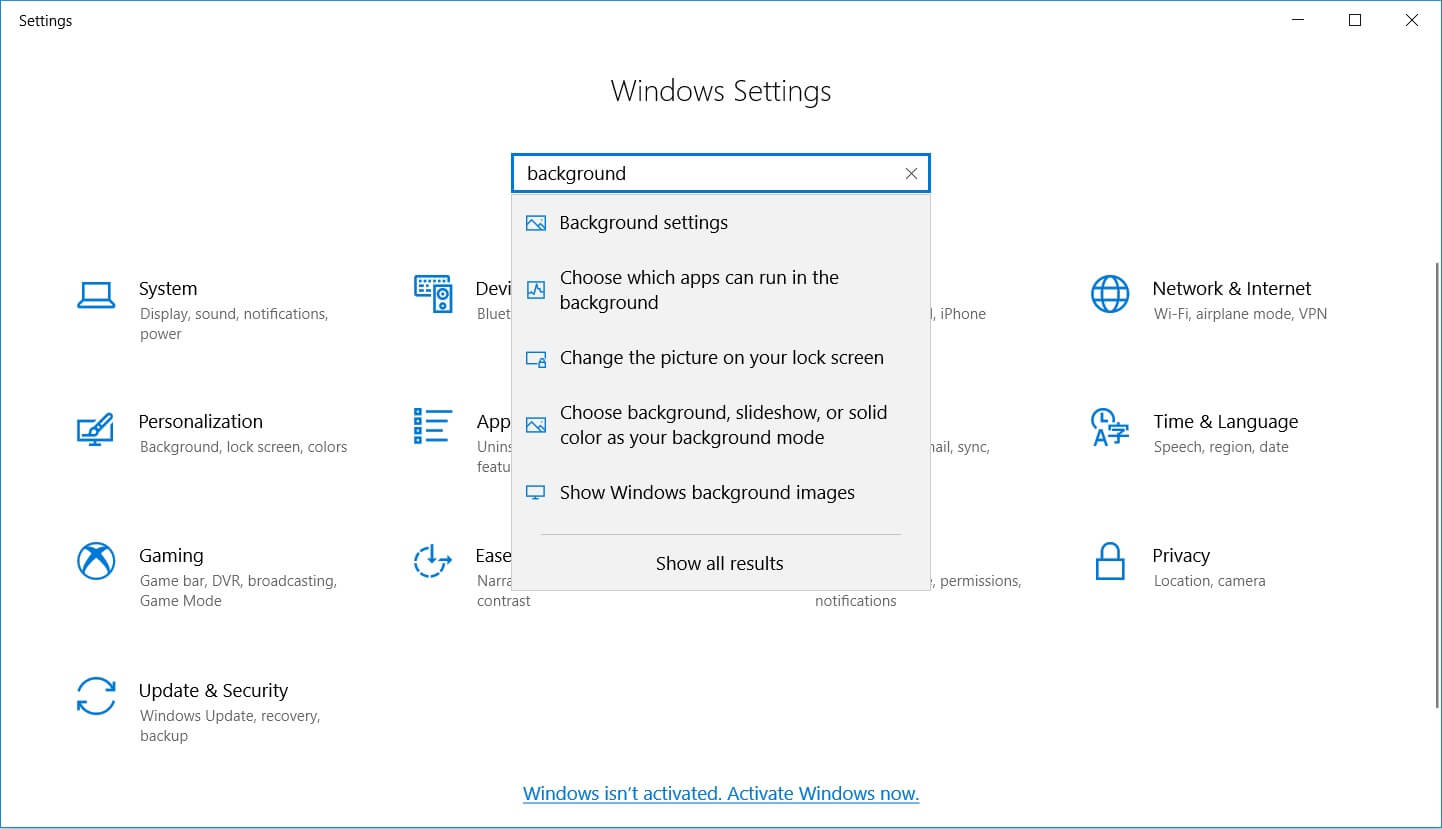Click the Windows Settings heading
1442x829 pixels.
coord(721,91)
